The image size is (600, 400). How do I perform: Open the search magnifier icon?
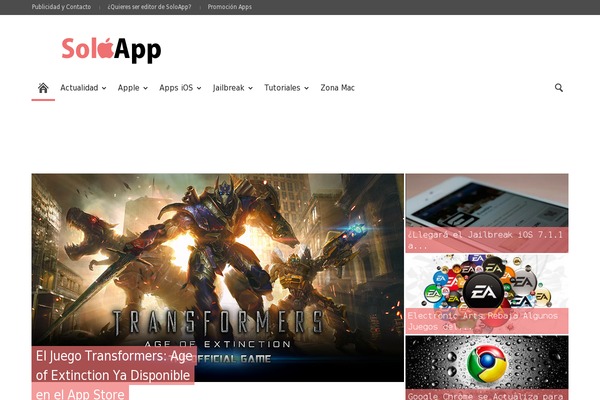point(559,88)
